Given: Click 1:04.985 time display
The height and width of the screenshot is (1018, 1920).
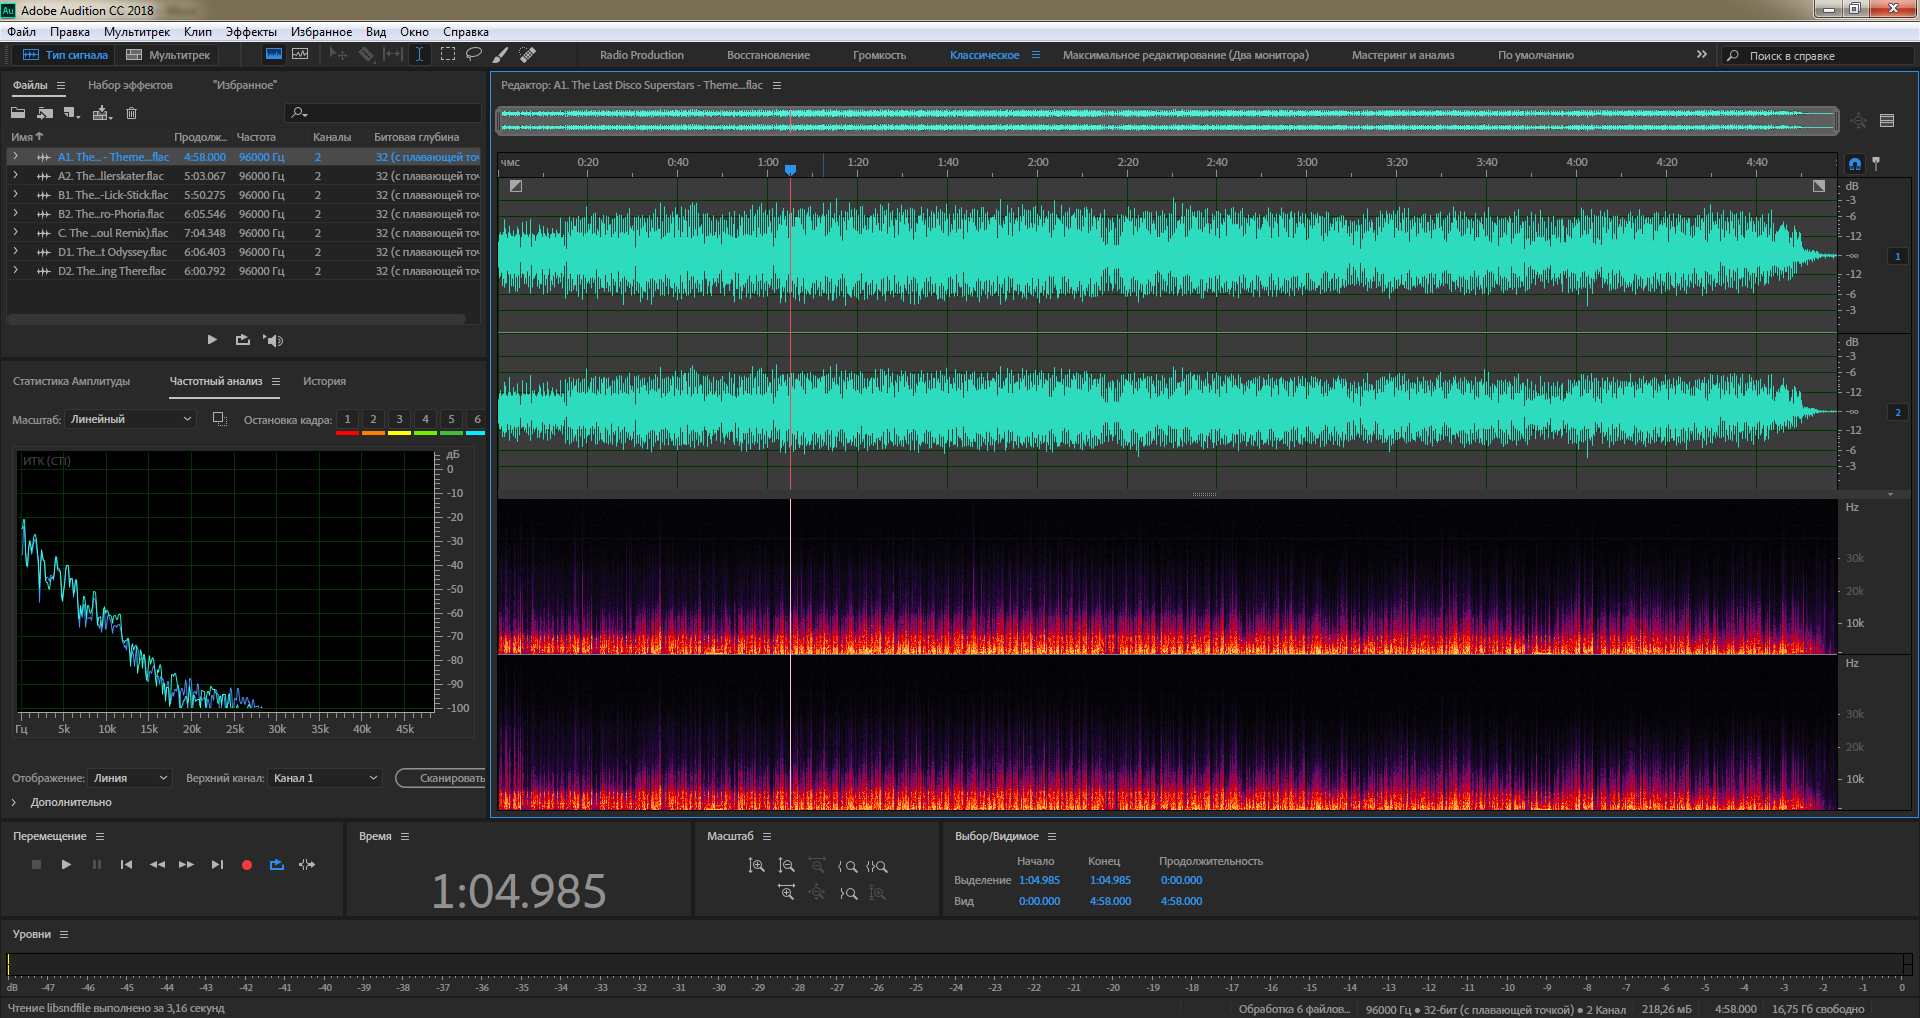Looking at the screenshot, I should [519, 891].
